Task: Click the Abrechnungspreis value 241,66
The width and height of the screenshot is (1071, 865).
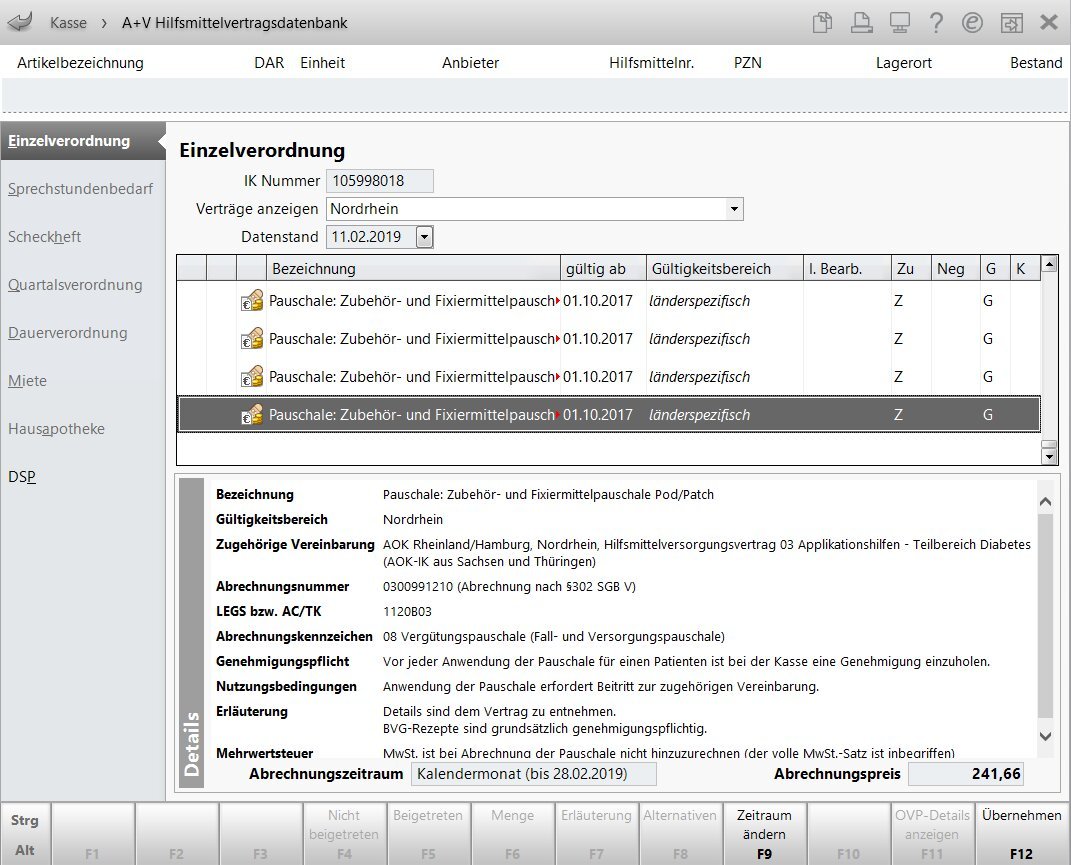Action: (966, 774)
